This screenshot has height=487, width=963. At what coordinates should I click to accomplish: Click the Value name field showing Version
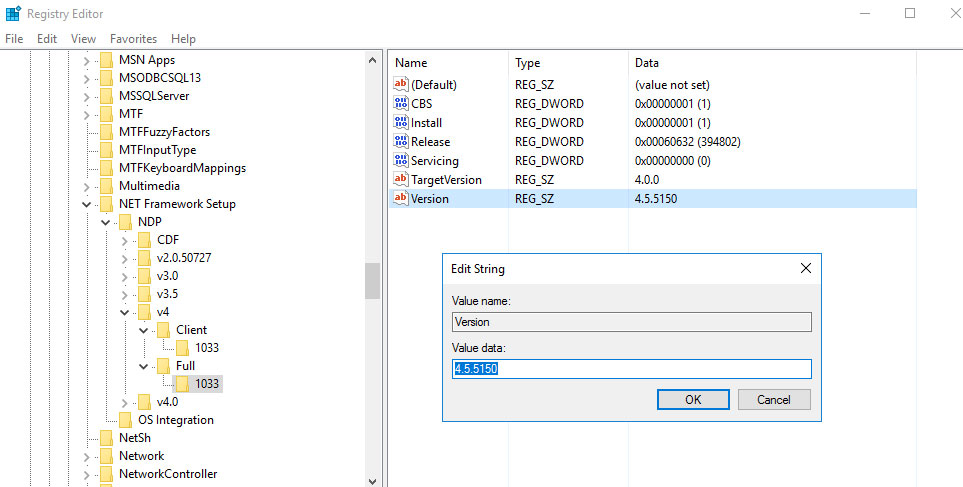pos(632,322)
